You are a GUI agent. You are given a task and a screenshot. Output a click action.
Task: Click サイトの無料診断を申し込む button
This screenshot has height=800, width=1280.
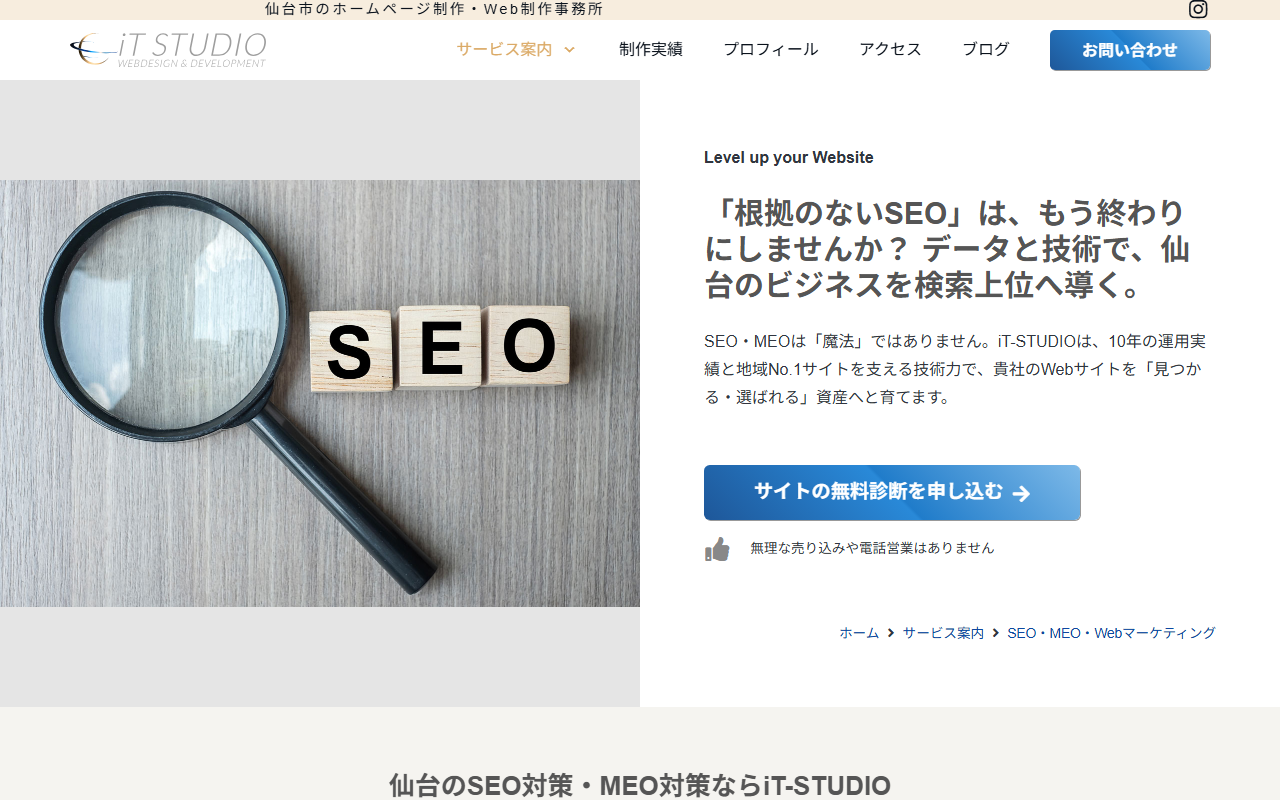(880, 492)
